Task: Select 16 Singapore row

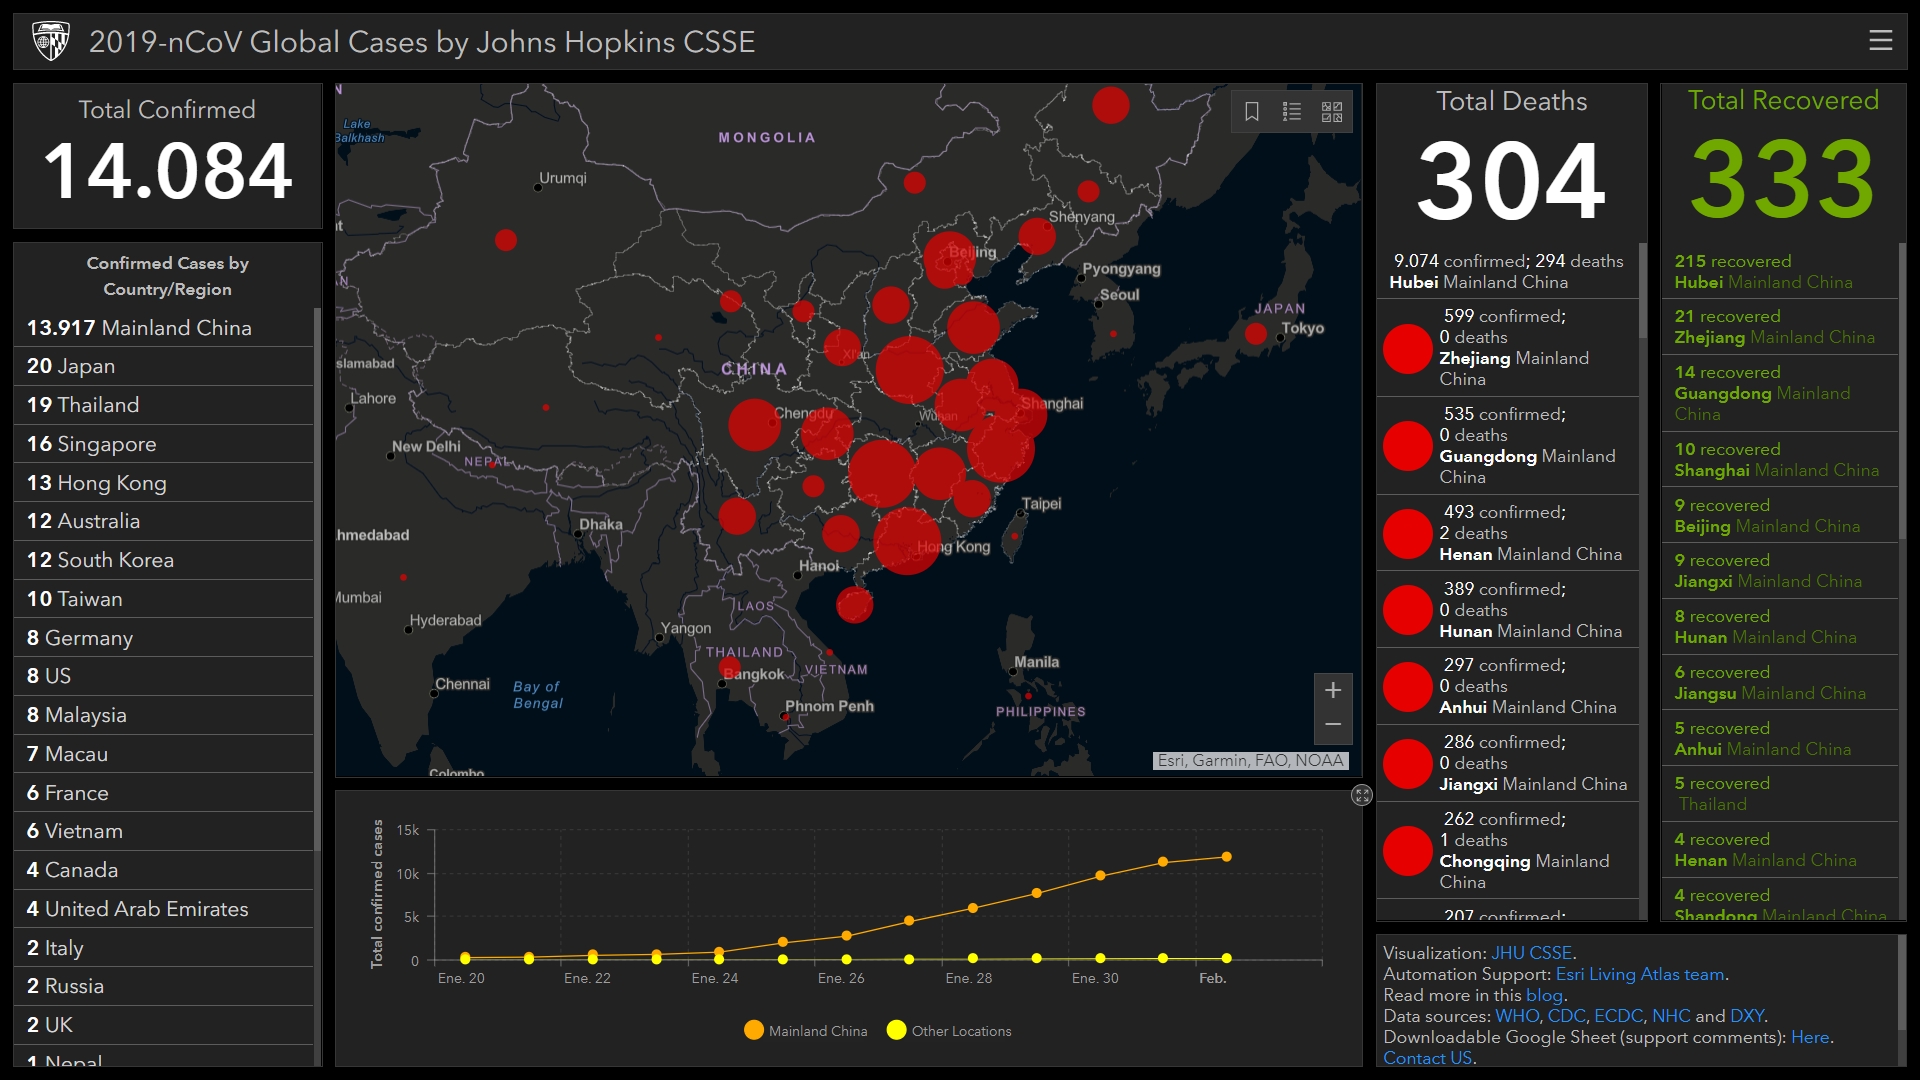Action: [x=163, y=444]
